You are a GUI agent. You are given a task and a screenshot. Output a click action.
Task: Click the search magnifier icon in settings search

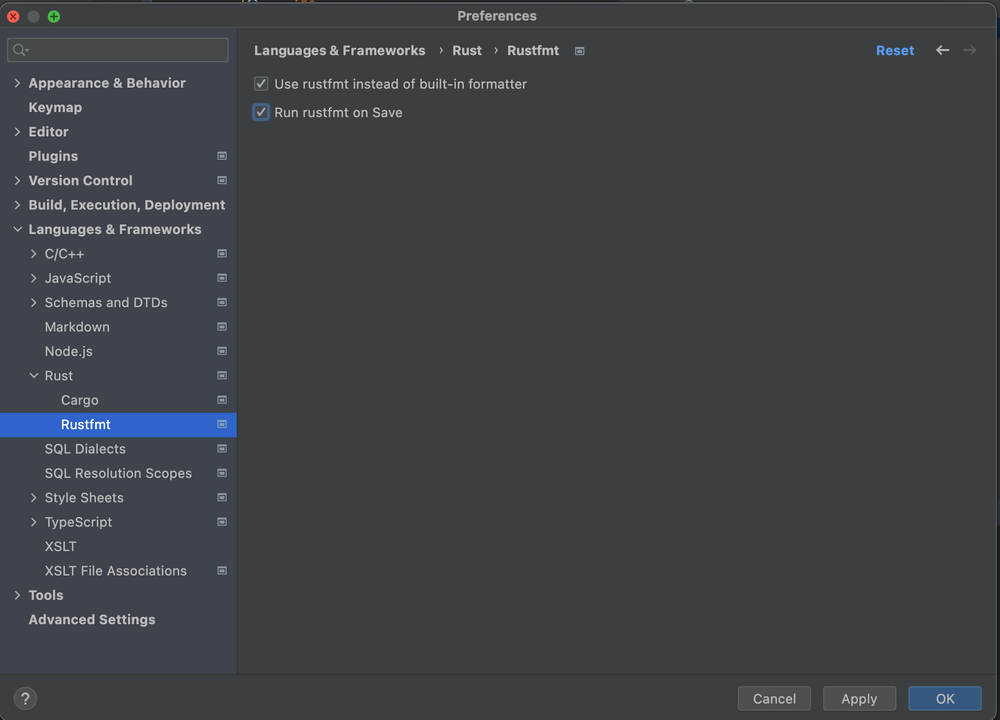[x=20, y=50]
